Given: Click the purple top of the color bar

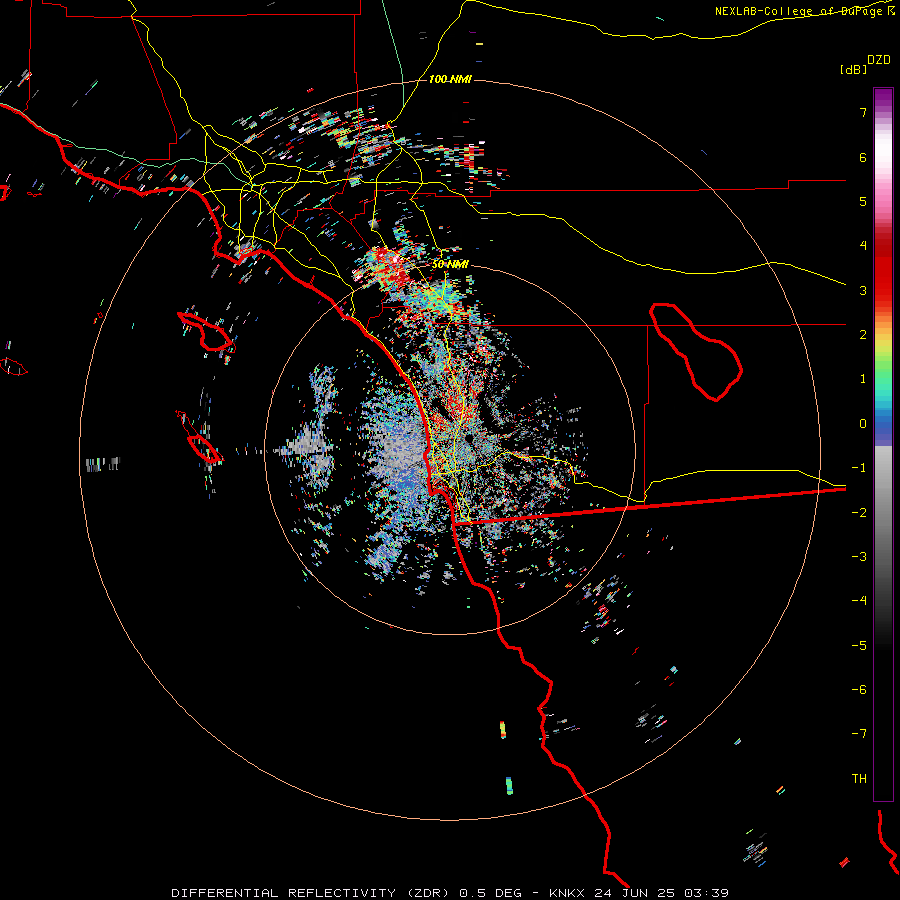Looking at the screenshot, I should pos(883,98).
